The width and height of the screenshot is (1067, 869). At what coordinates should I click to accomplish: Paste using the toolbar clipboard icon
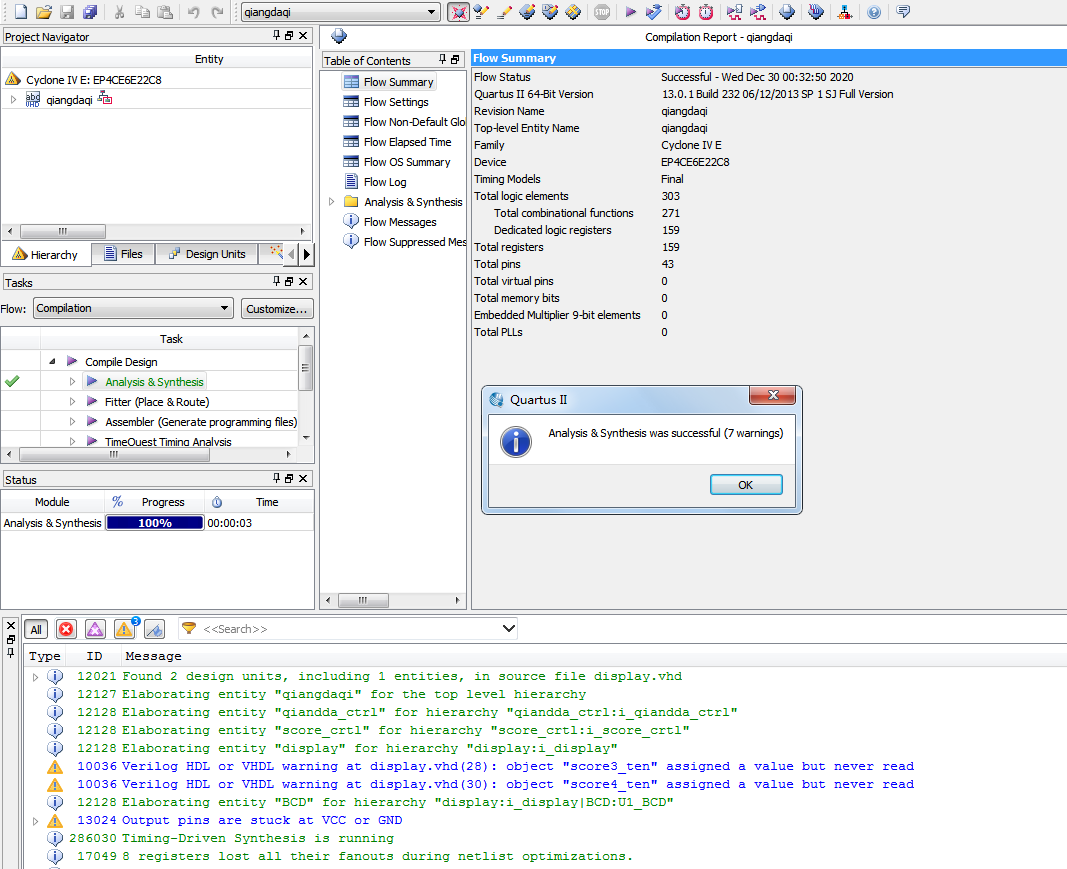164,12
